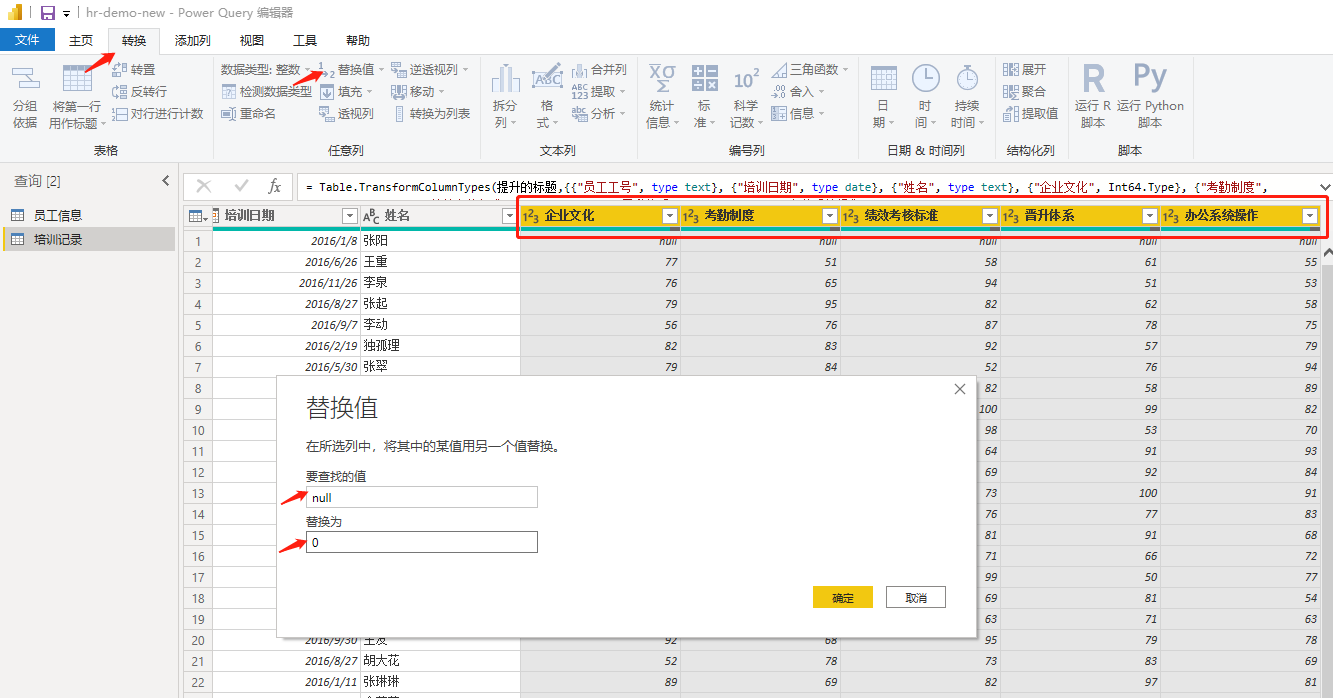
Task: Click the 取消 button in the dialog
Action: click(x=915, y=597)
